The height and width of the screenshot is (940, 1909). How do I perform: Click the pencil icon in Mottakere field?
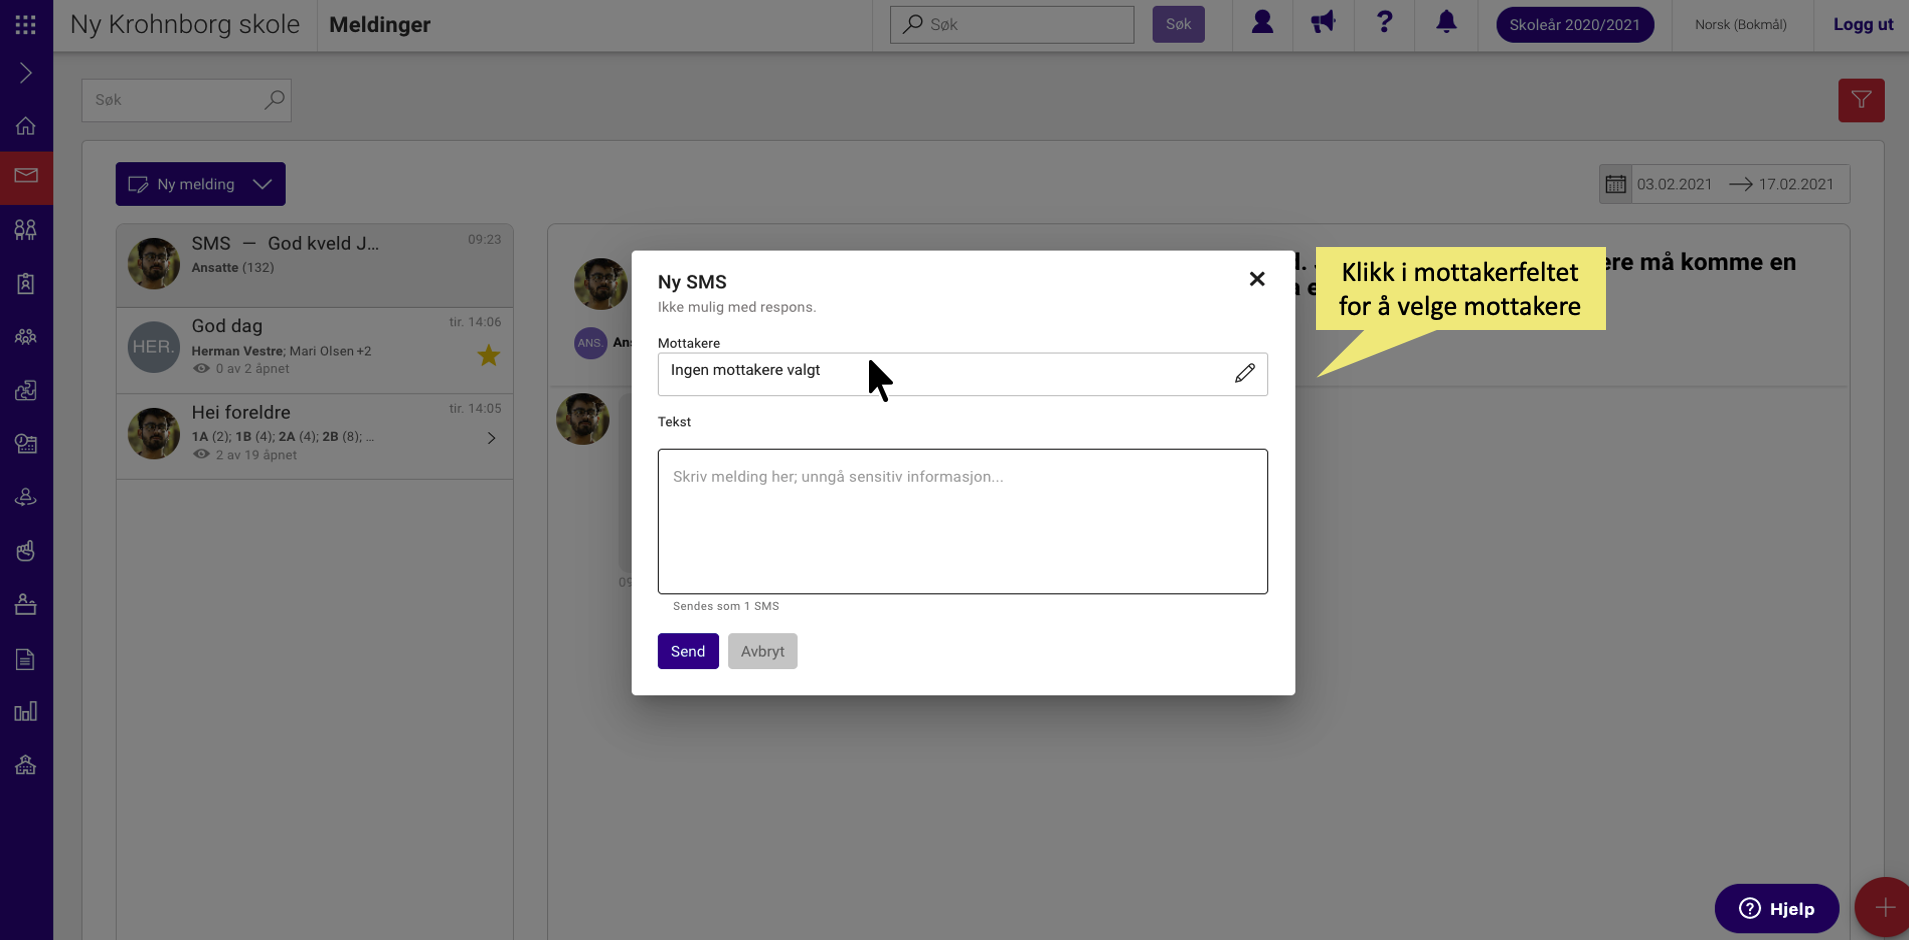[1244, 373]
